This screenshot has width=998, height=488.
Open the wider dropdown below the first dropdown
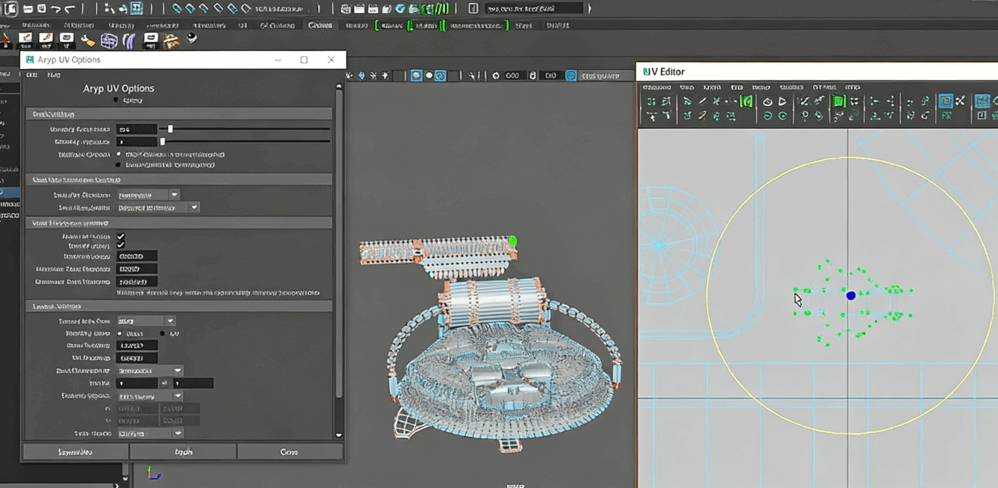coord(158,208)
